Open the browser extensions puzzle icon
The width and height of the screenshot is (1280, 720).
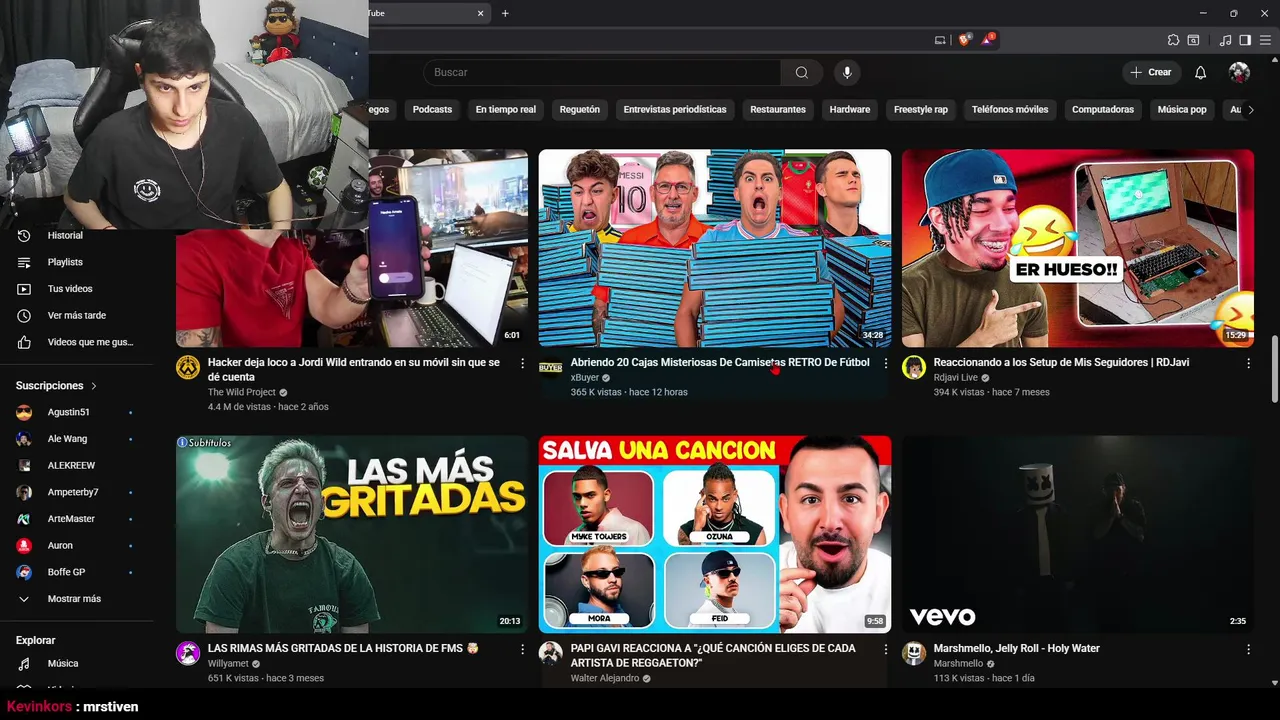1173,40
